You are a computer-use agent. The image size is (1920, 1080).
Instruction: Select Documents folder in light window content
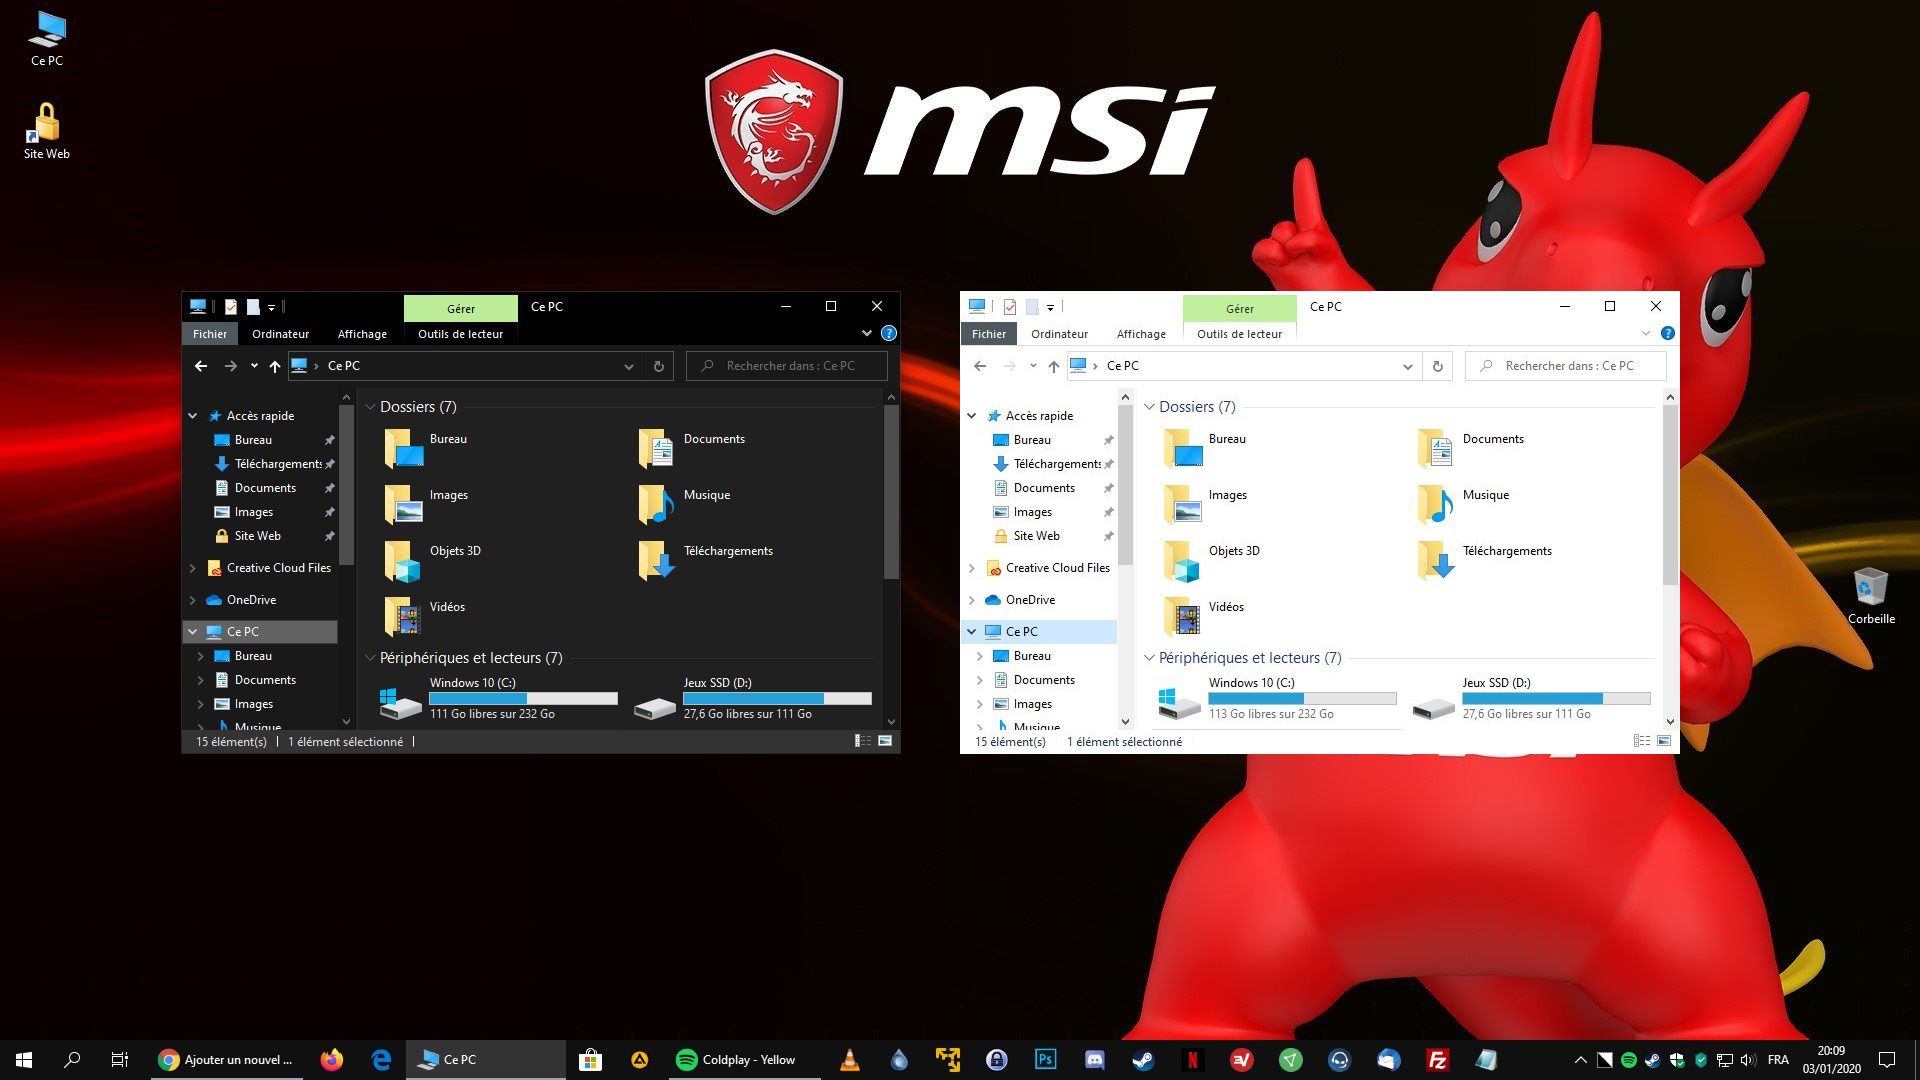pyautogui.click(x=1470, y=448)
